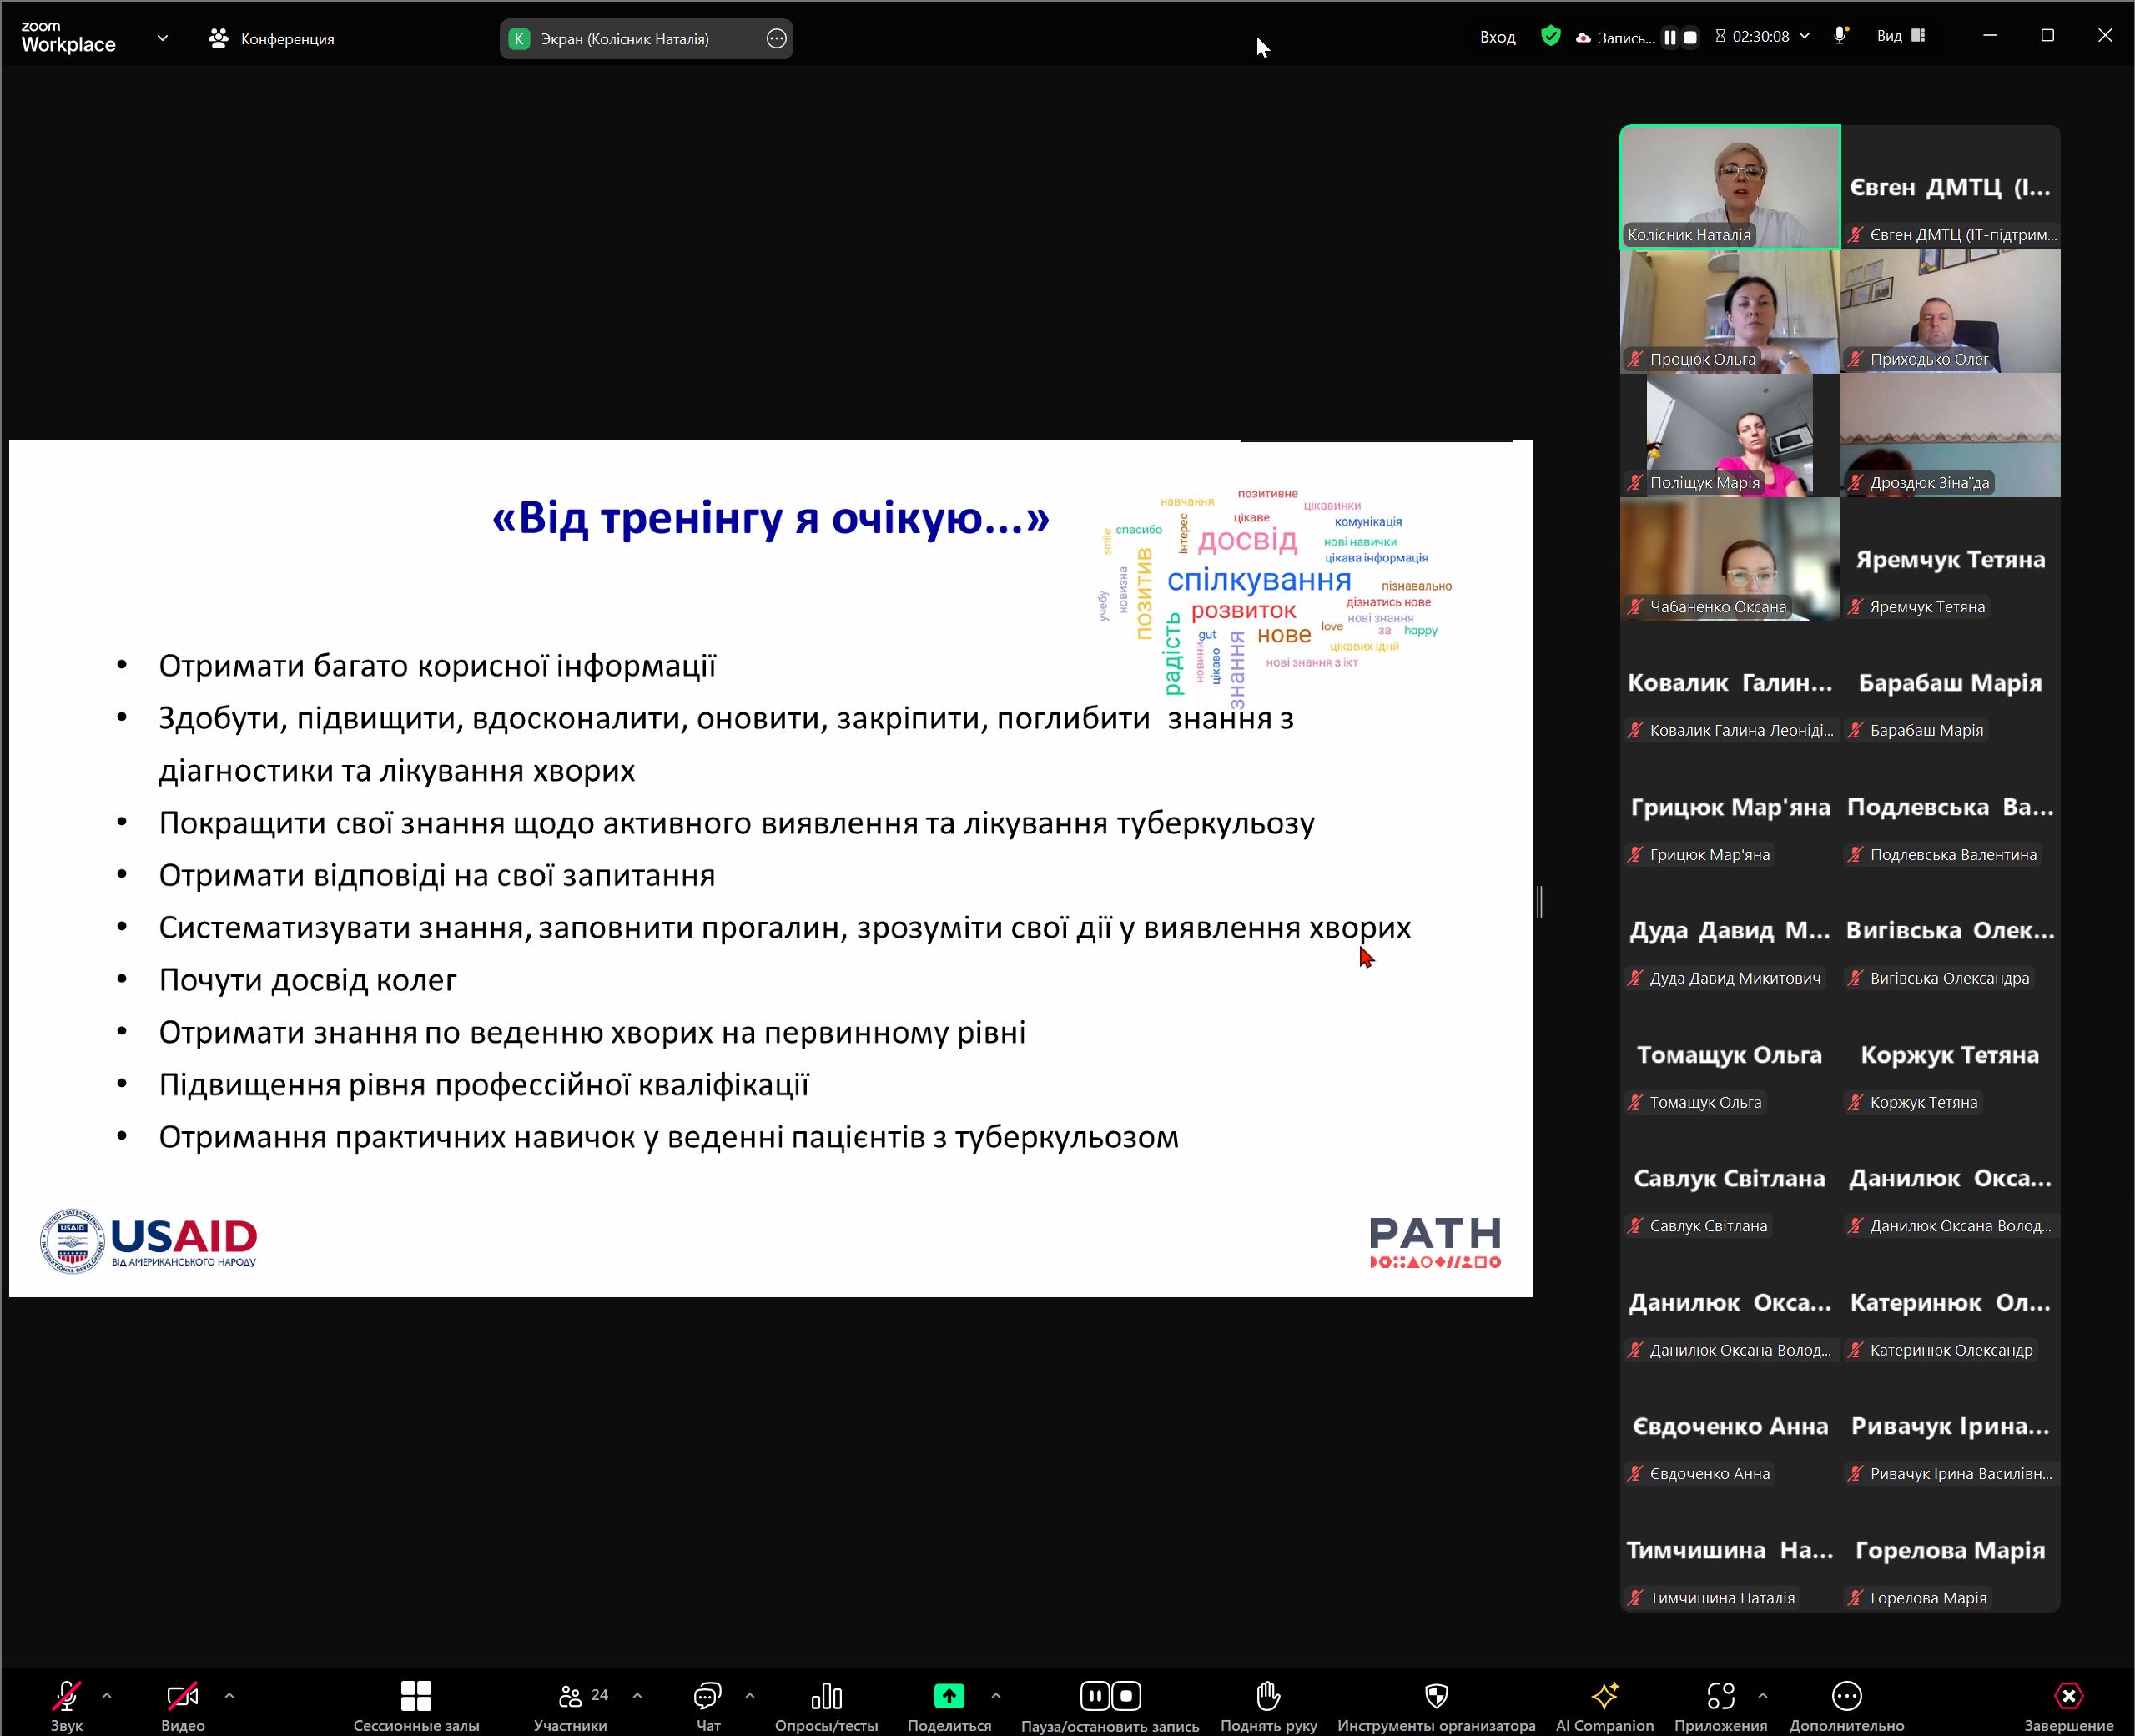Open the Participants (Участники) list
The height and width of the screenshot is (1736, 2135).
[x=571, y=1696]
